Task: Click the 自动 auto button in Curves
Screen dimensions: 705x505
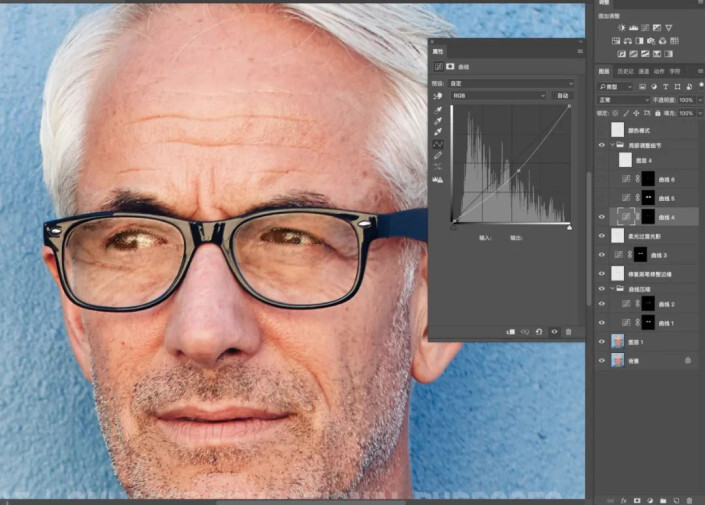Action: pos(562,95)
